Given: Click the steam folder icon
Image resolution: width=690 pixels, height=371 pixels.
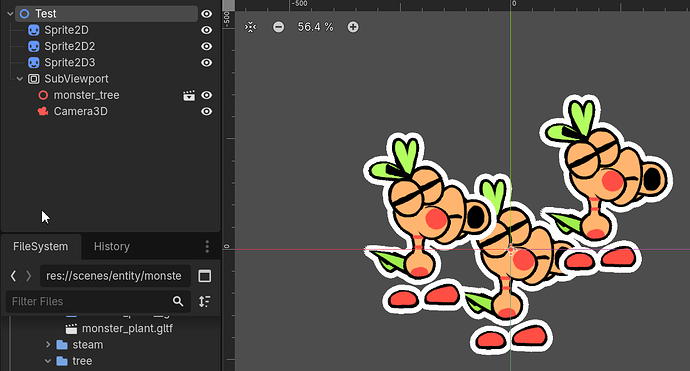Looking at the screenshot, I should click(62, 345).
